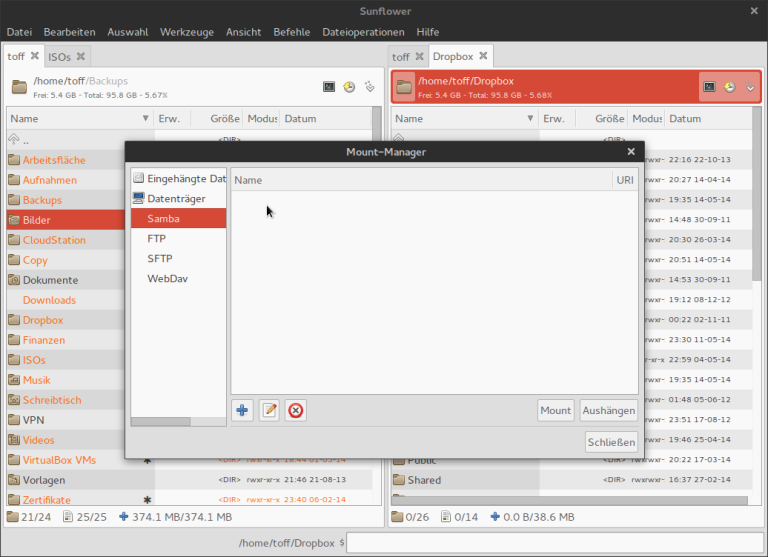This screenshot has width=768, height=557.
Task: Open bookmarks icon in left Backups panel
Action: [x=369, y=87]
